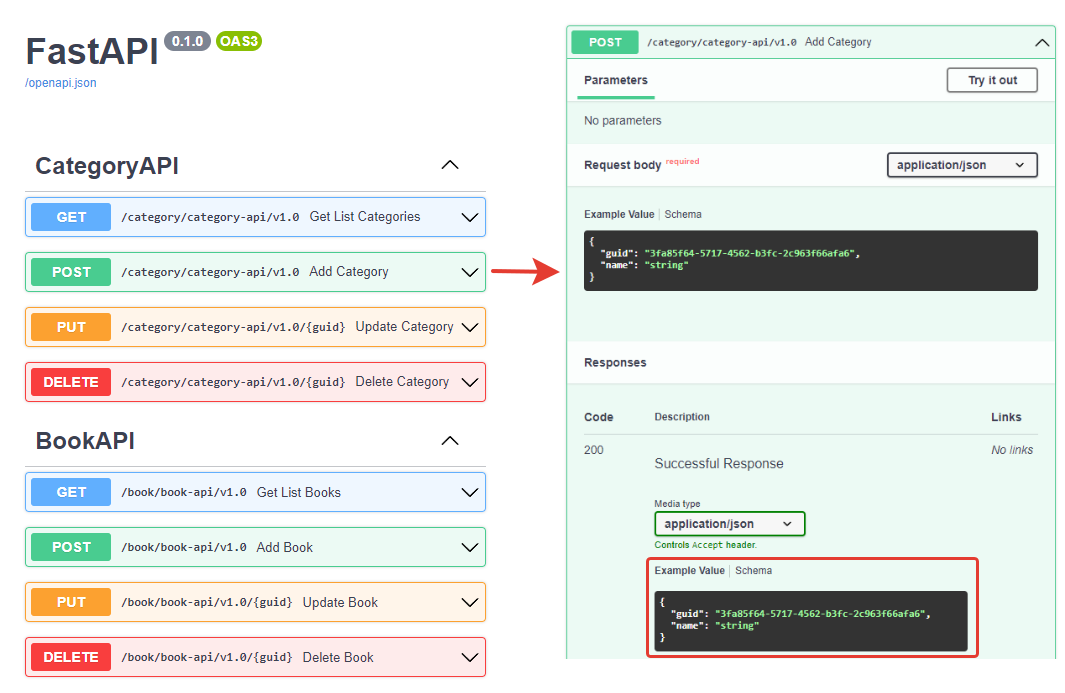This screenshot has width=1065, height=693.
Task: Click the request body example JSON block
Action: click(810, 260)
